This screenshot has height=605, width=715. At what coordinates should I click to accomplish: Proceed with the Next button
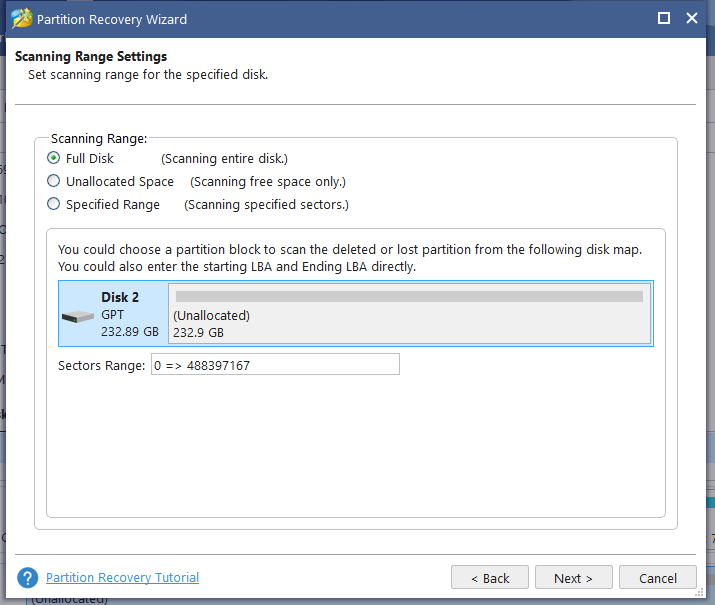click(574, 578)
